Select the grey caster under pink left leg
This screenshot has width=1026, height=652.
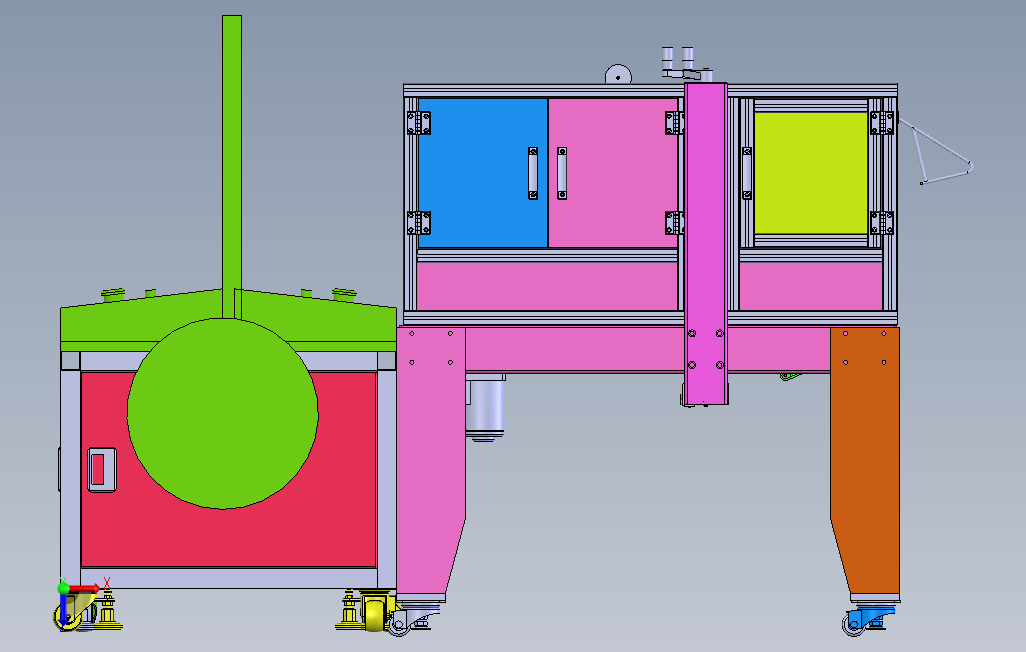coord(412,619)
